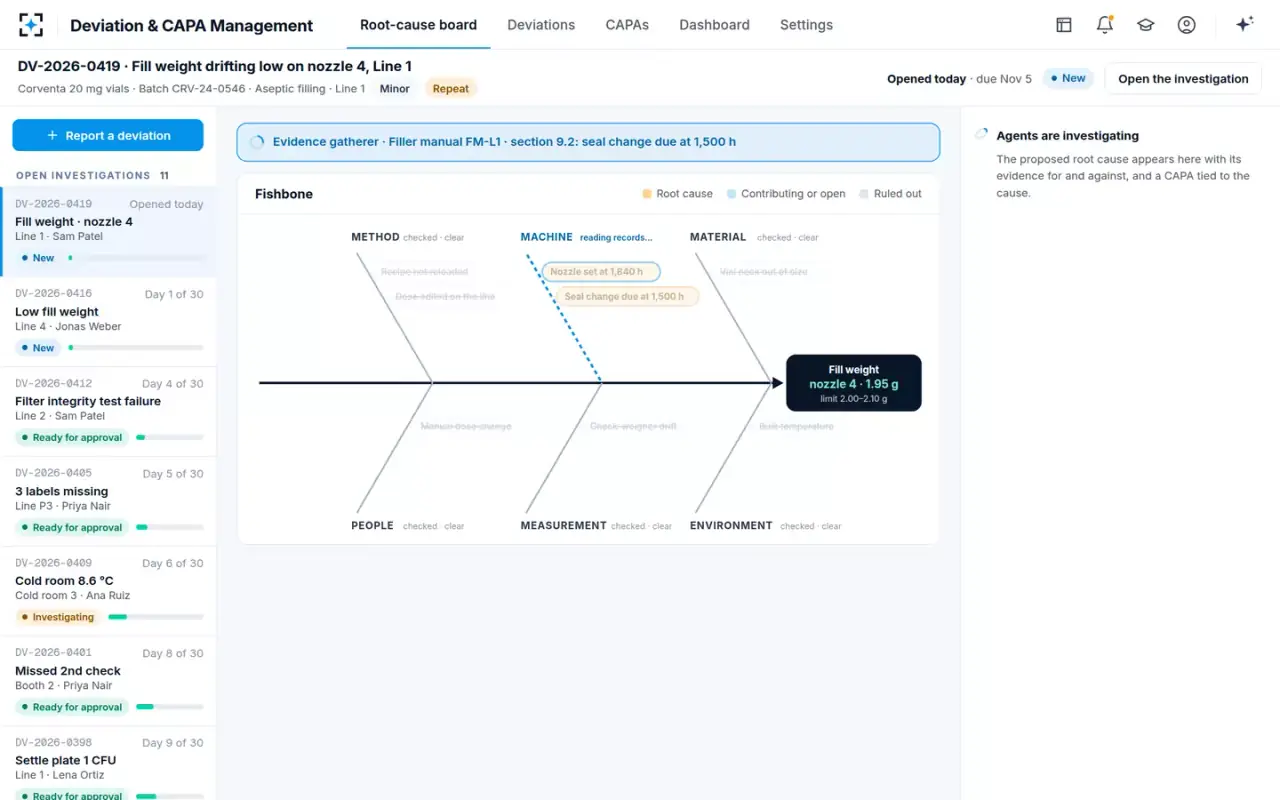Open the Dashboard tab

click(x=714, y=25)
